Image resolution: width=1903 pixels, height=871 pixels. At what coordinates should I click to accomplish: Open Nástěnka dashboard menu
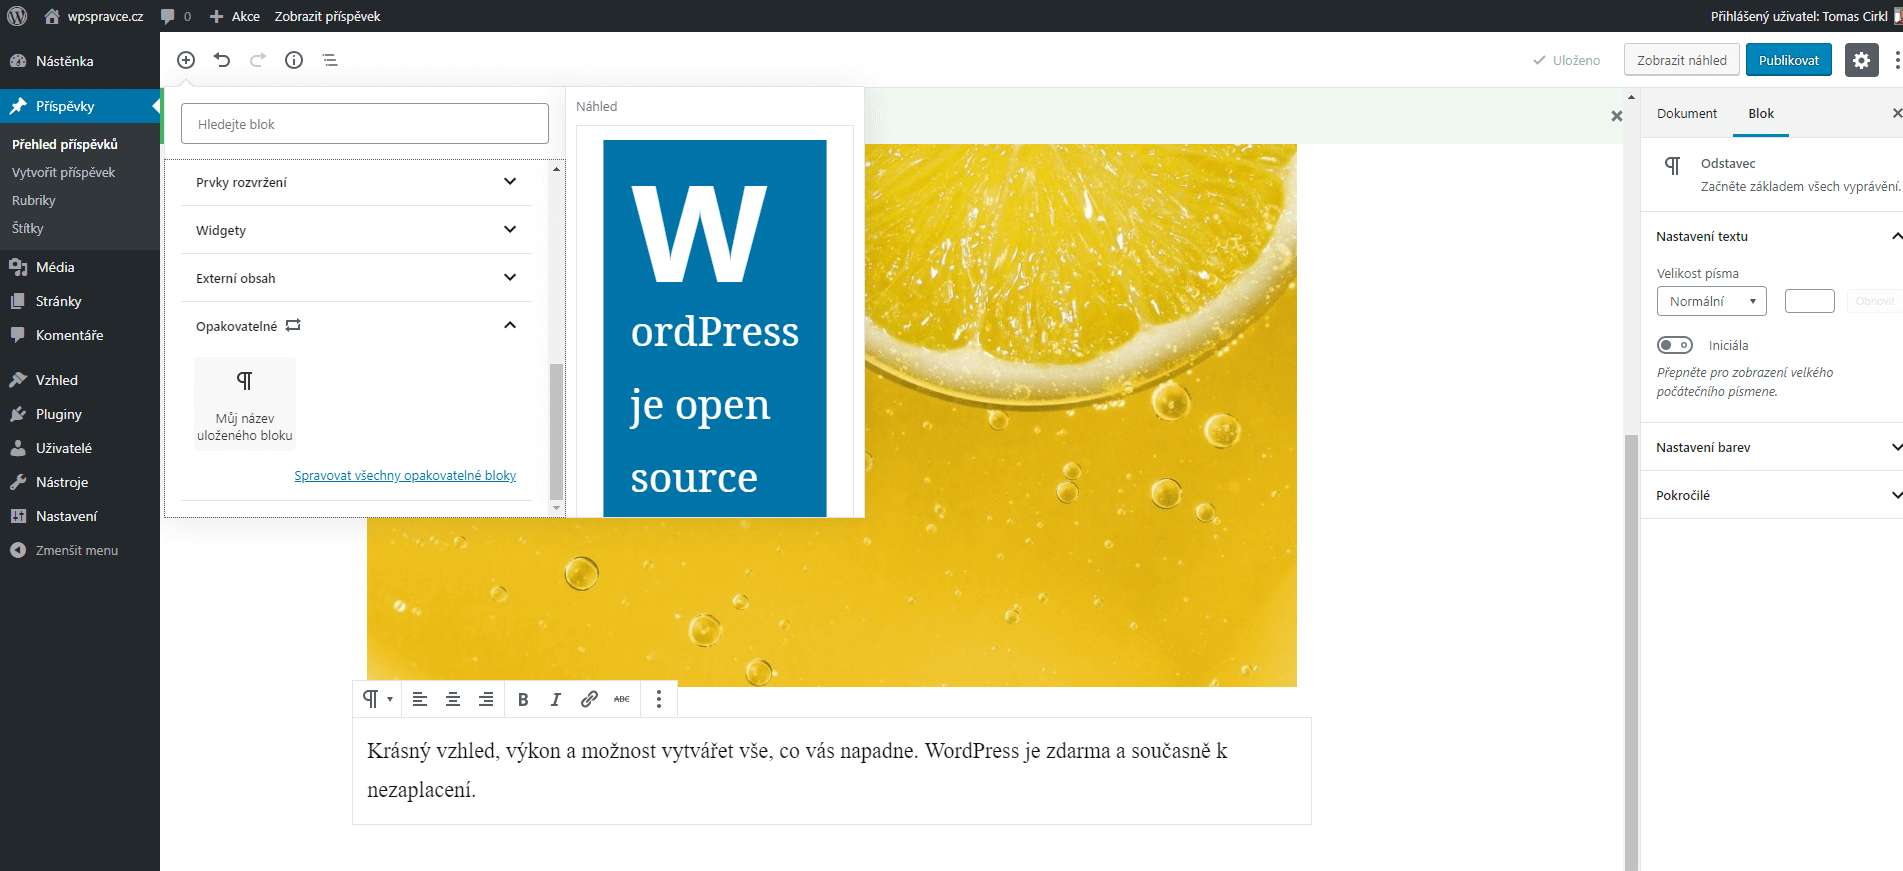point(80,61)
